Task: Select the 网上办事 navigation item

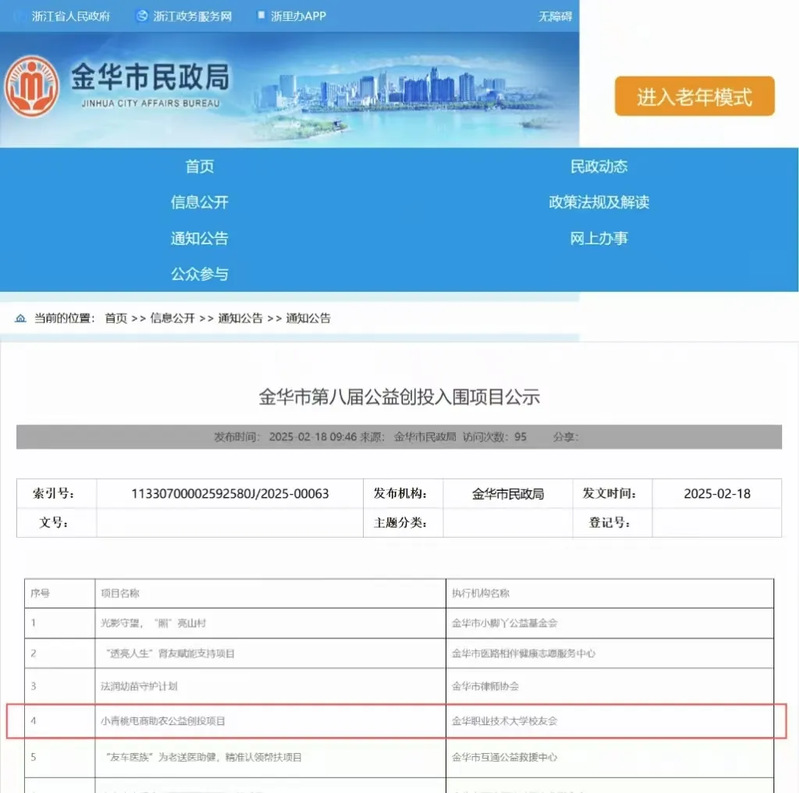Action: (x=598, y=238)
